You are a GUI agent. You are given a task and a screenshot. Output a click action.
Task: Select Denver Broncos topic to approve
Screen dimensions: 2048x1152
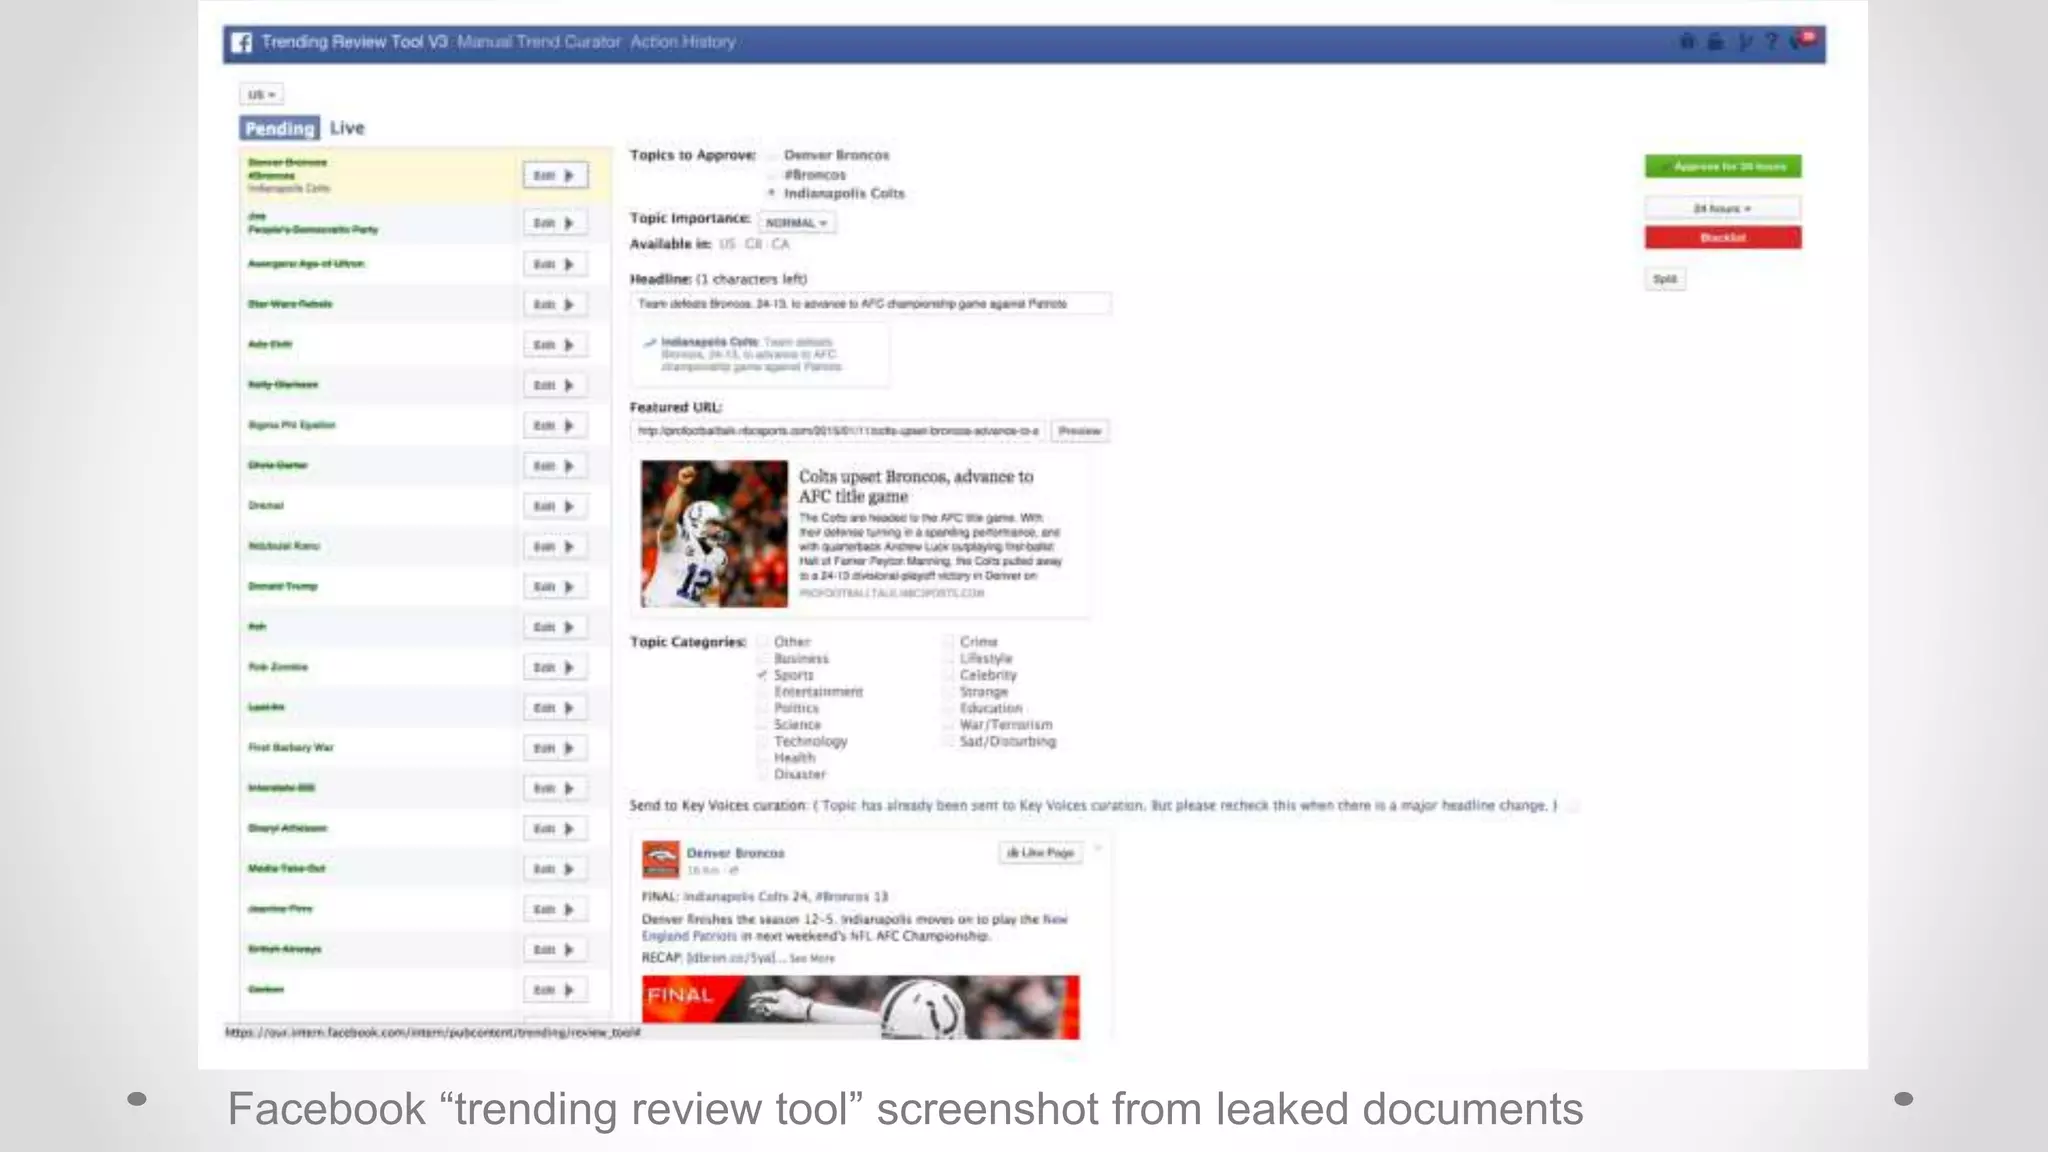[x=771, y=155]
